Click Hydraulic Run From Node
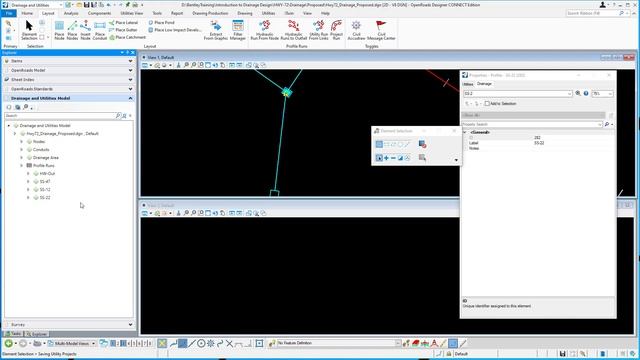Viewport: 640px width, 360px height. pos(264,30)
